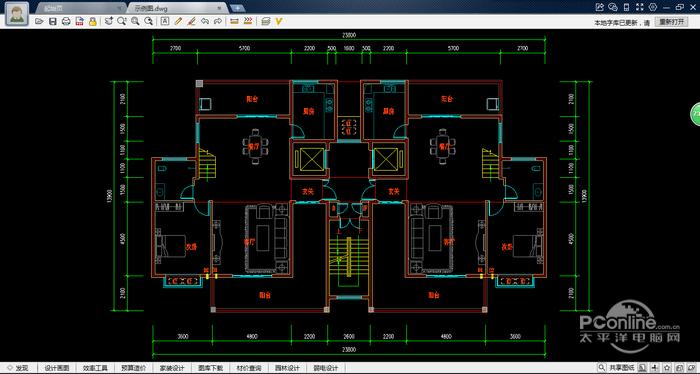Image resolution: width=700 pixels, height=374 pixels.
Task: Open a drawing file with the folder icon
Action: click(39, 21)
